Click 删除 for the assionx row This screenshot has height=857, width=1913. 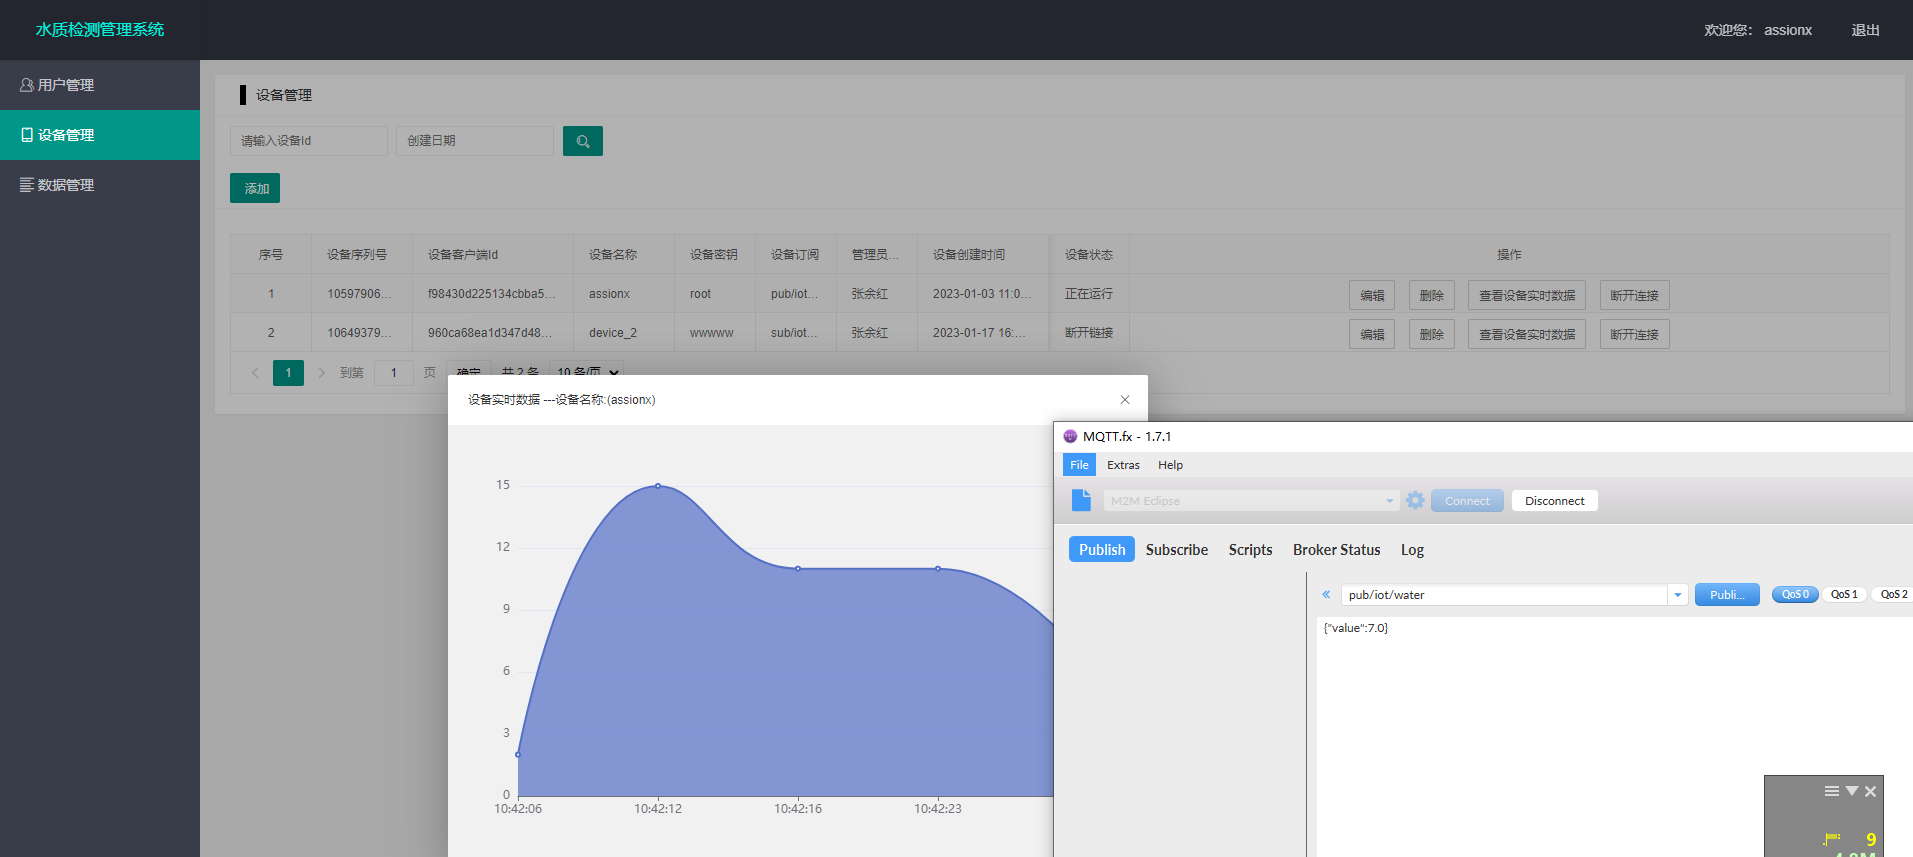1432,295
